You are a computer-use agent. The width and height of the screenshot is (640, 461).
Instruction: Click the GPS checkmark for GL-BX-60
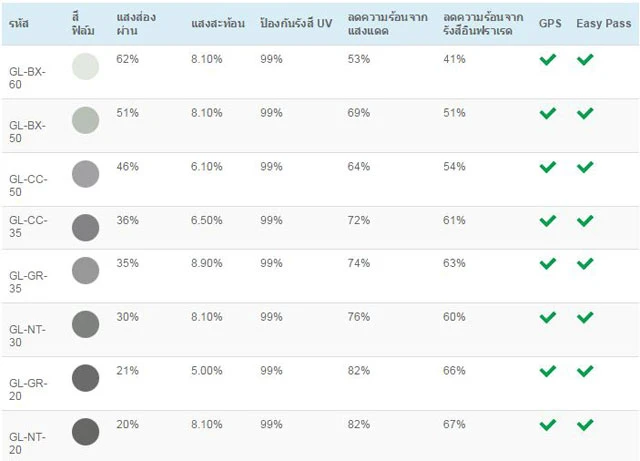547,60
